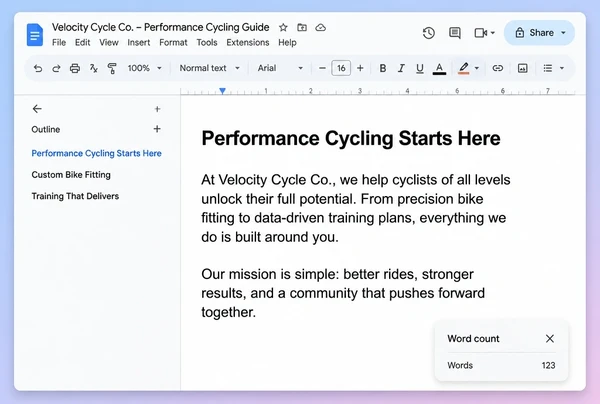Jump to Training That Delivers outline item
The image size is (600, 404).
(x=75, y=196)
